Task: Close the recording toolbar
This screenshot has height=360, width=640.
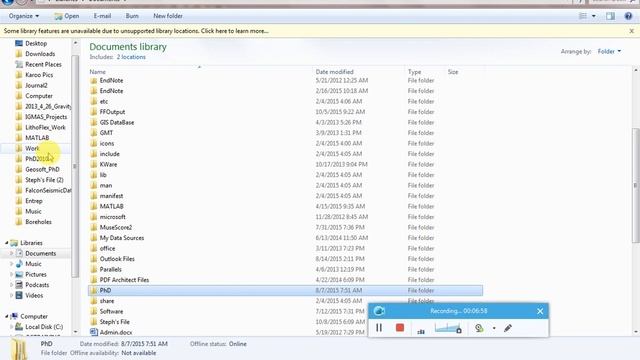Action: 540,311
